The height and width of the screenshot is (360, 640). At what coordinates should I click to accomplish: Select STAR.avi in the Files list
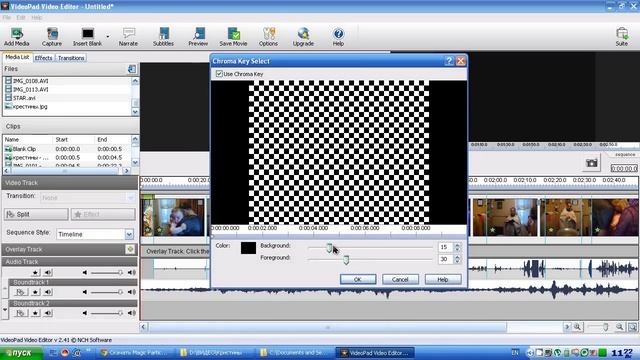(x=24, y=98)
